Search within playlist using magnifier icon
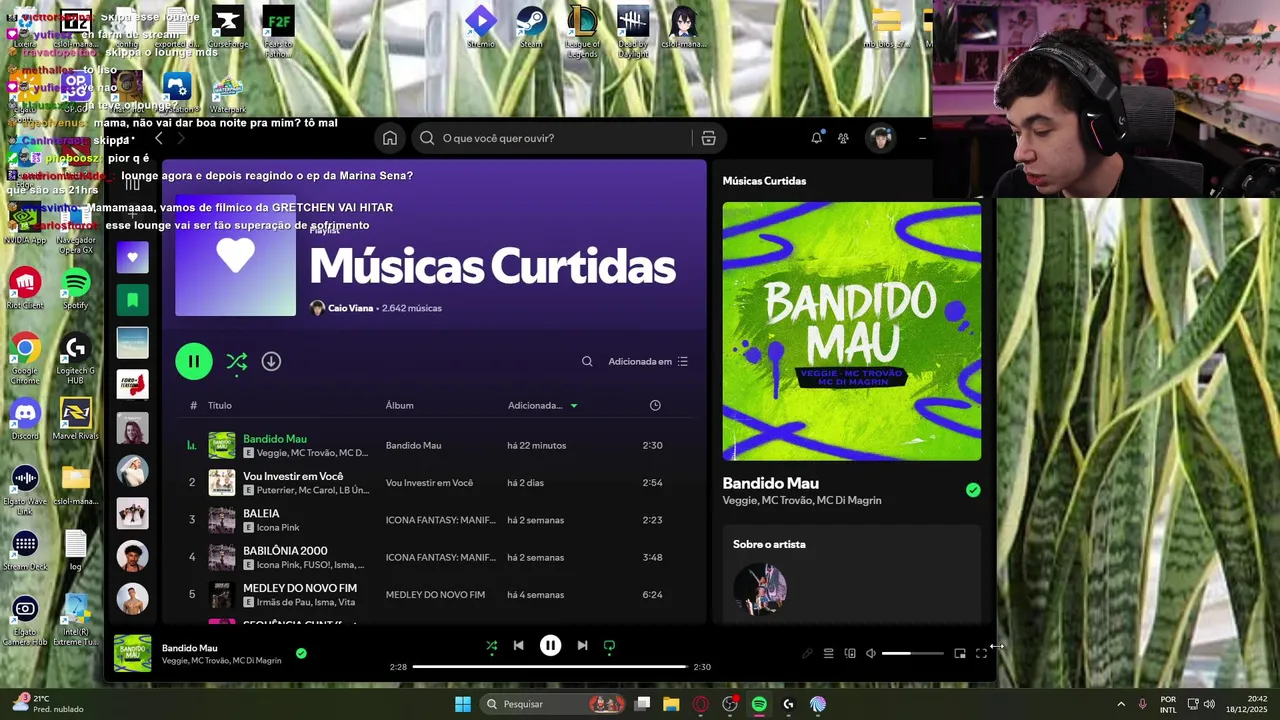The height and width of the screenshot is (720, 1280). [587, 361]
